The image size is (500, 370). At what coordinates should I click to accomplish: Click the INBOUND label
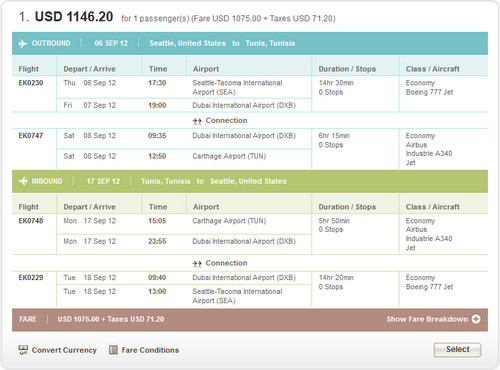coord(47,181)
